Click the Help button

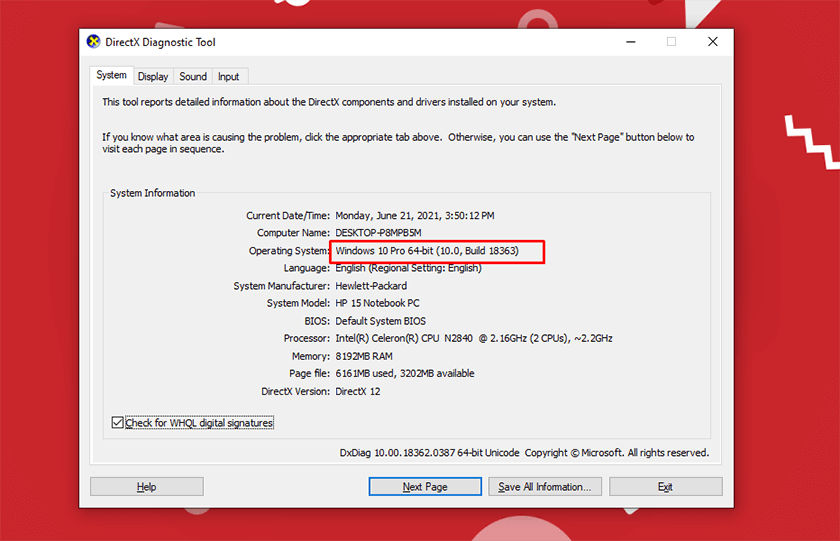tap(147, 486)
